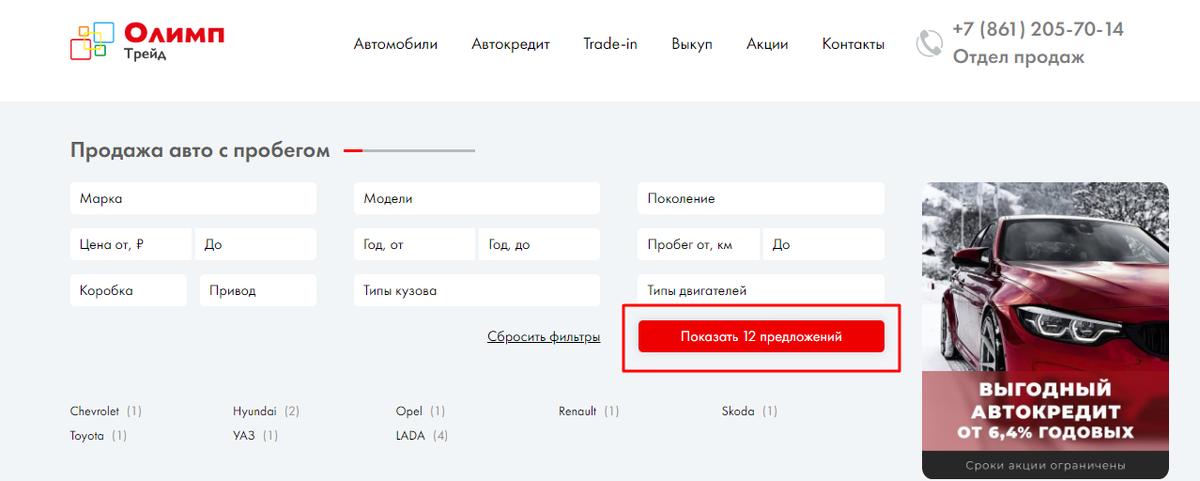Viewport: 1200px width, 481px height.
Task: Select the Toyota (1) brand link
Action: [98, 436]
